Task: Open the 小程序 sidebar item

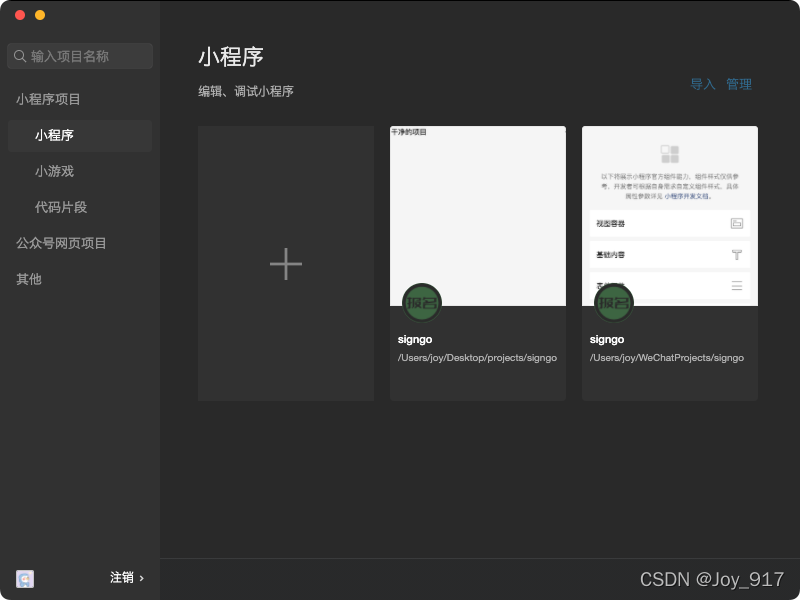Action: [x=80, y=136]
